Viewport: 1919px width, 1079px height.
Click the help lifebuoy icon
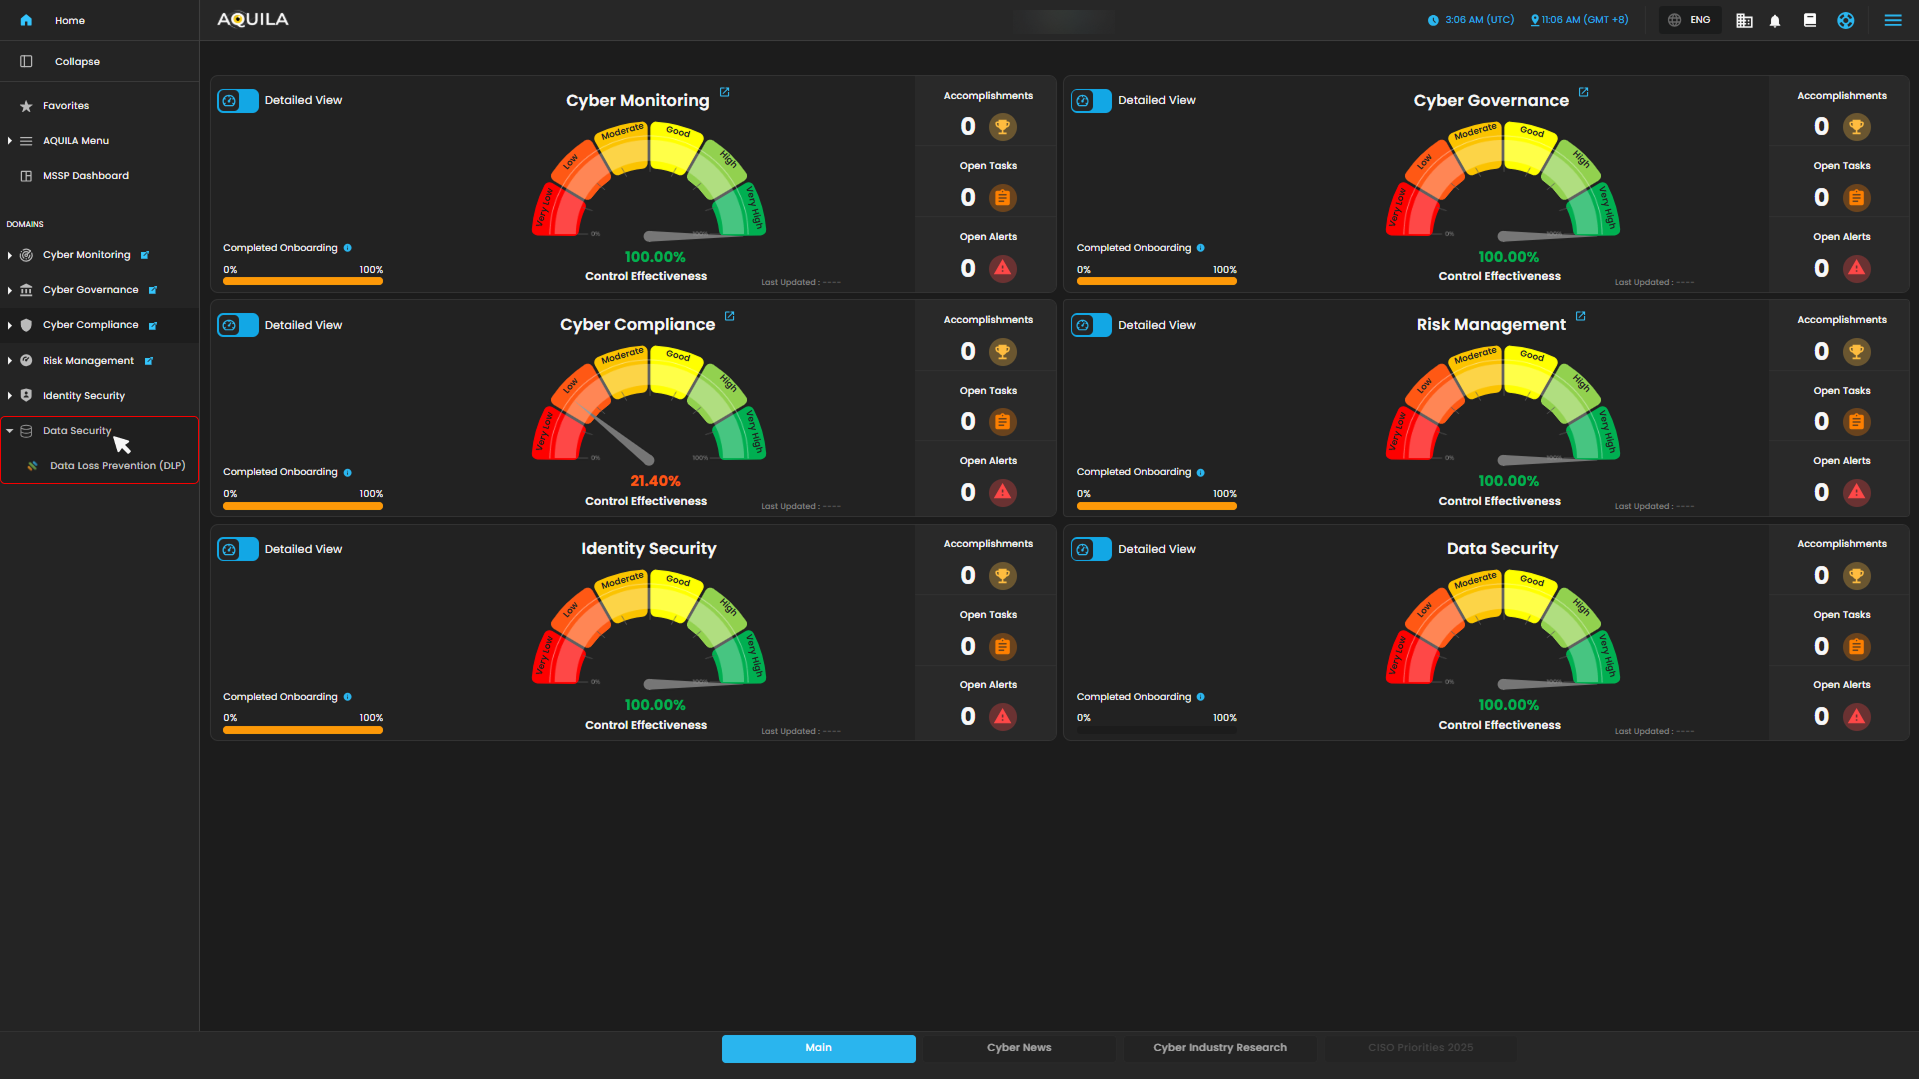1845,21
